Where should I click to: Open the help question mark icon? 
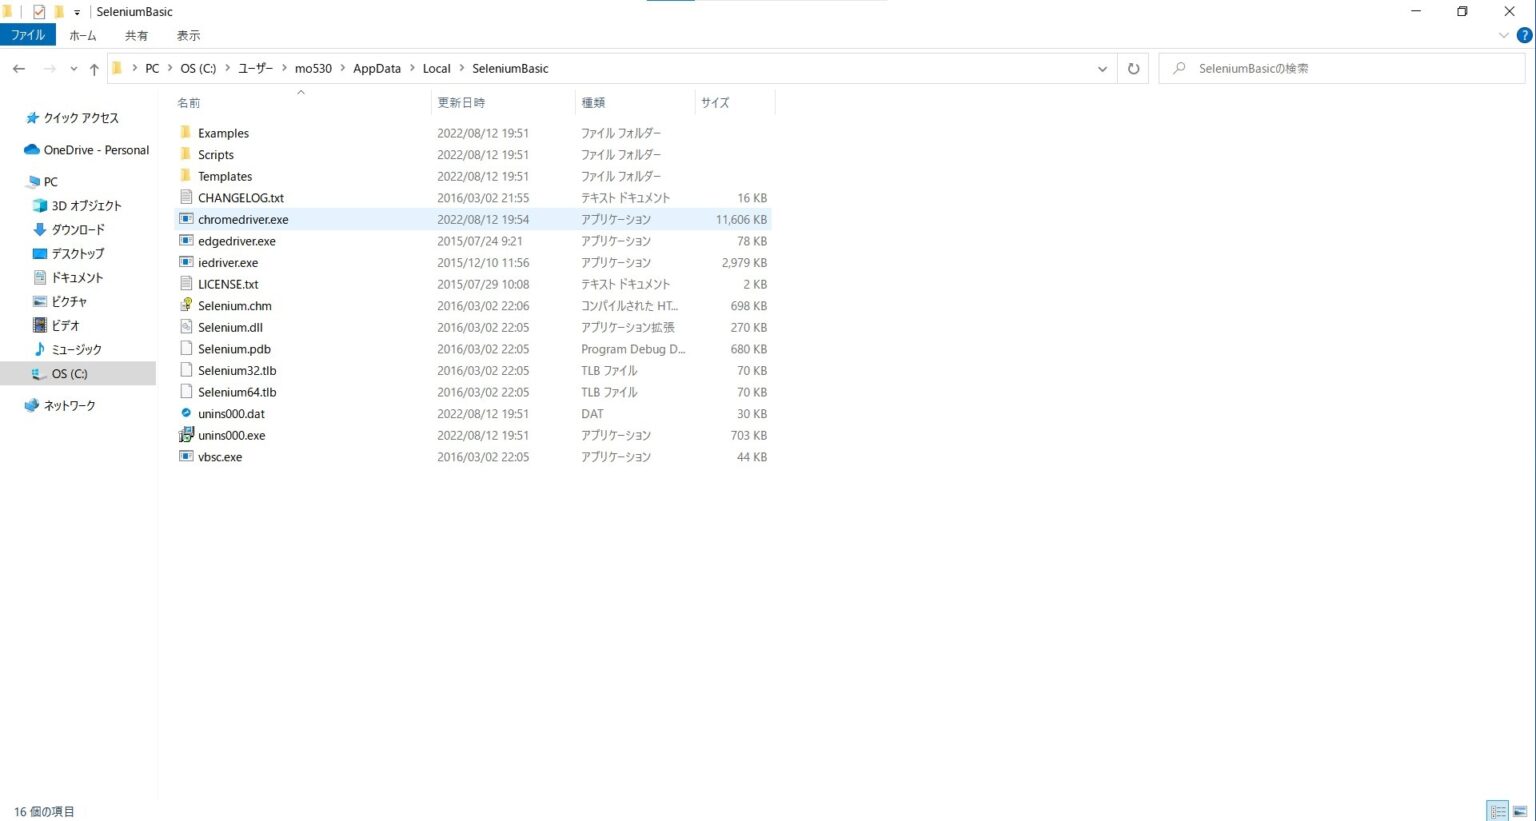[1524, 35]
